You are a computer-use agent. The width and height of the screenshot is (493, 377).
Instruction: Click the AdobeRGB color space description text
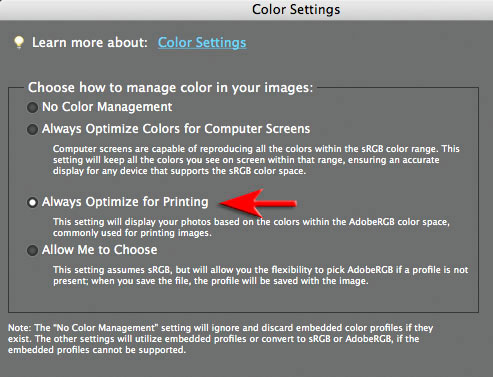251,227
